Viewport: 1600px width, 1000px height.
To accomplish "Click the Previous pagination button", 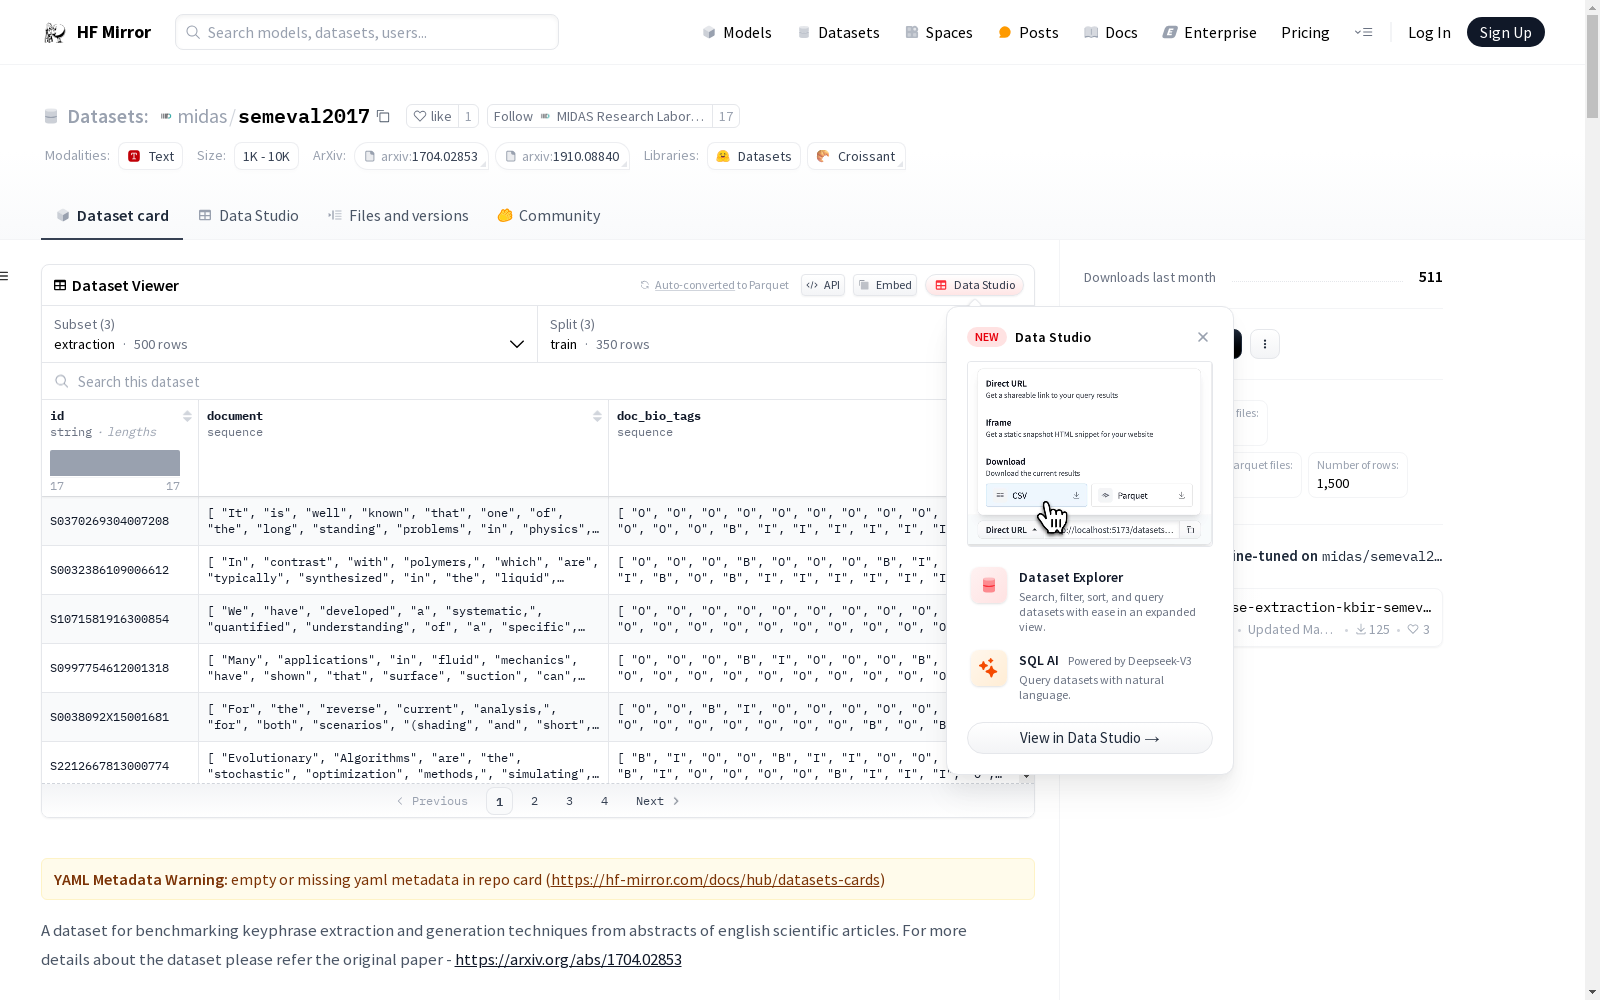I will (x=432, y=801).
